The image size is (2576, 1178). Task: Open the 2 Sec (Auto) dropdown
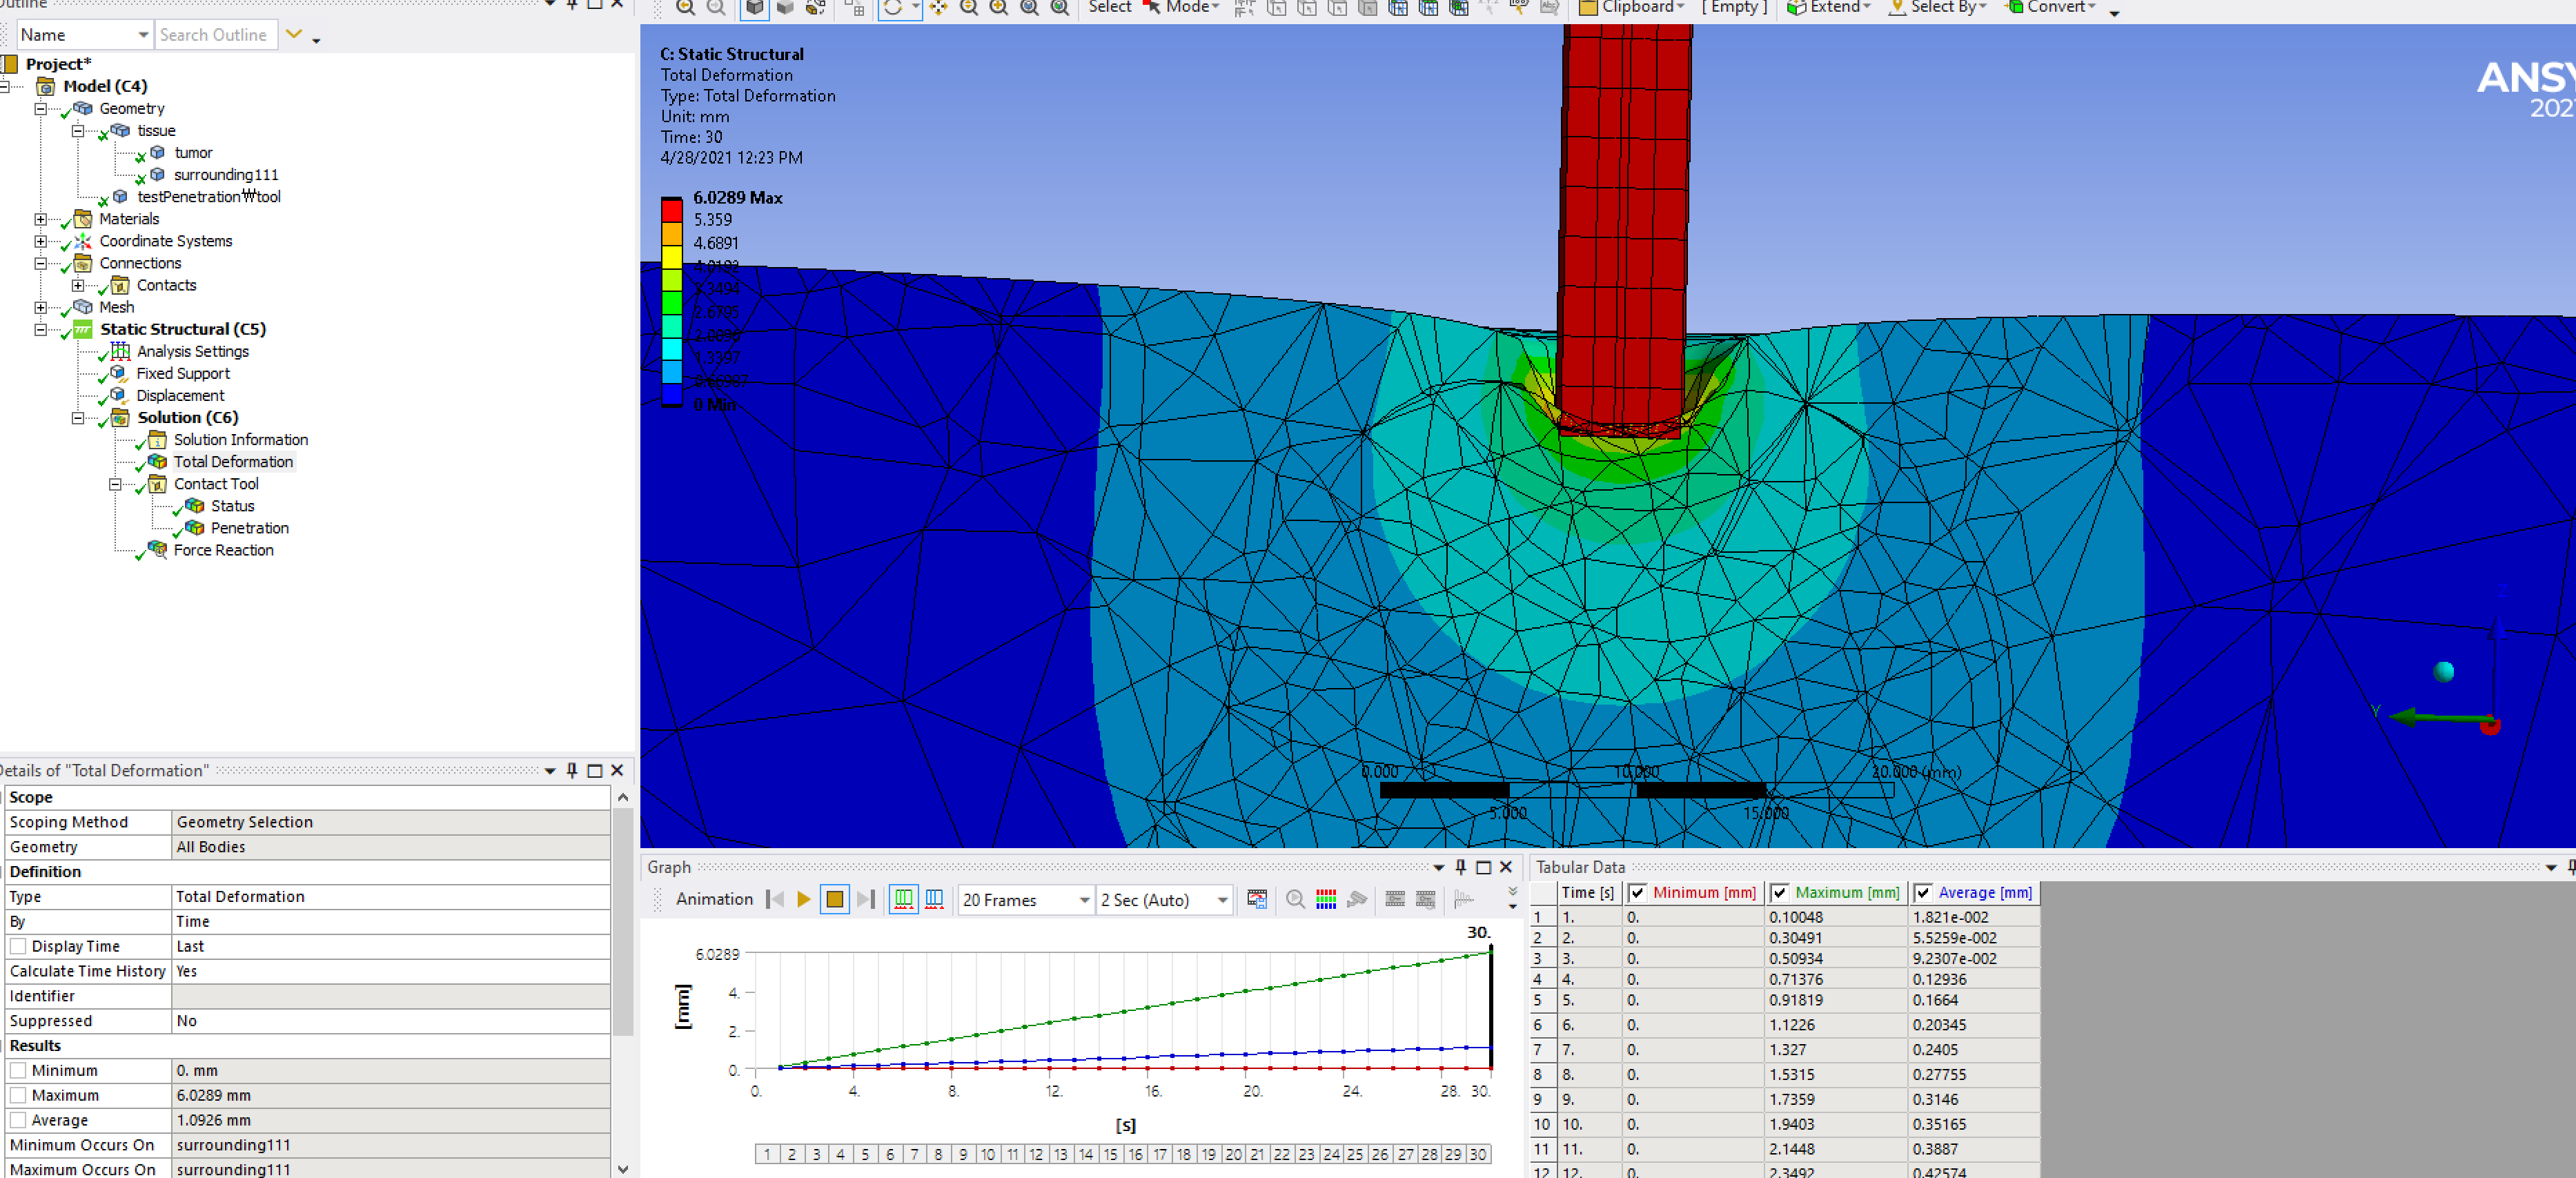pos(1222,900)
